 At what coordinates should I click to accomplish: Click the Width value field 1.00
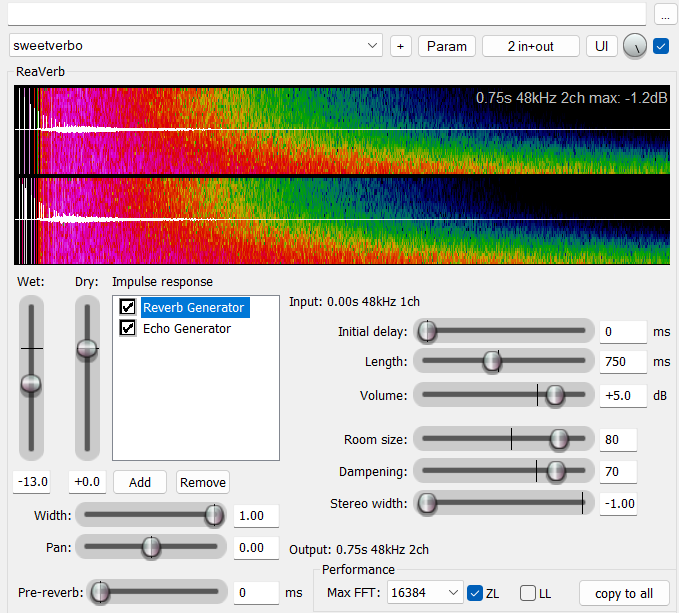pos(256,516)
